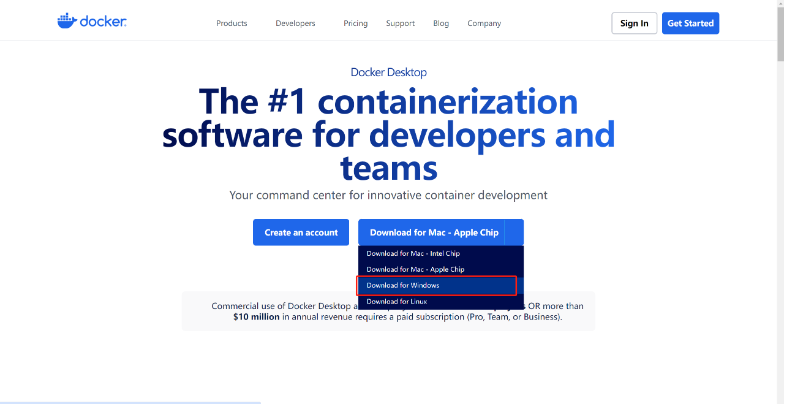The image size is (786, 404).
Task: Go to the Pricing page
Action: [x=355, y=23]
